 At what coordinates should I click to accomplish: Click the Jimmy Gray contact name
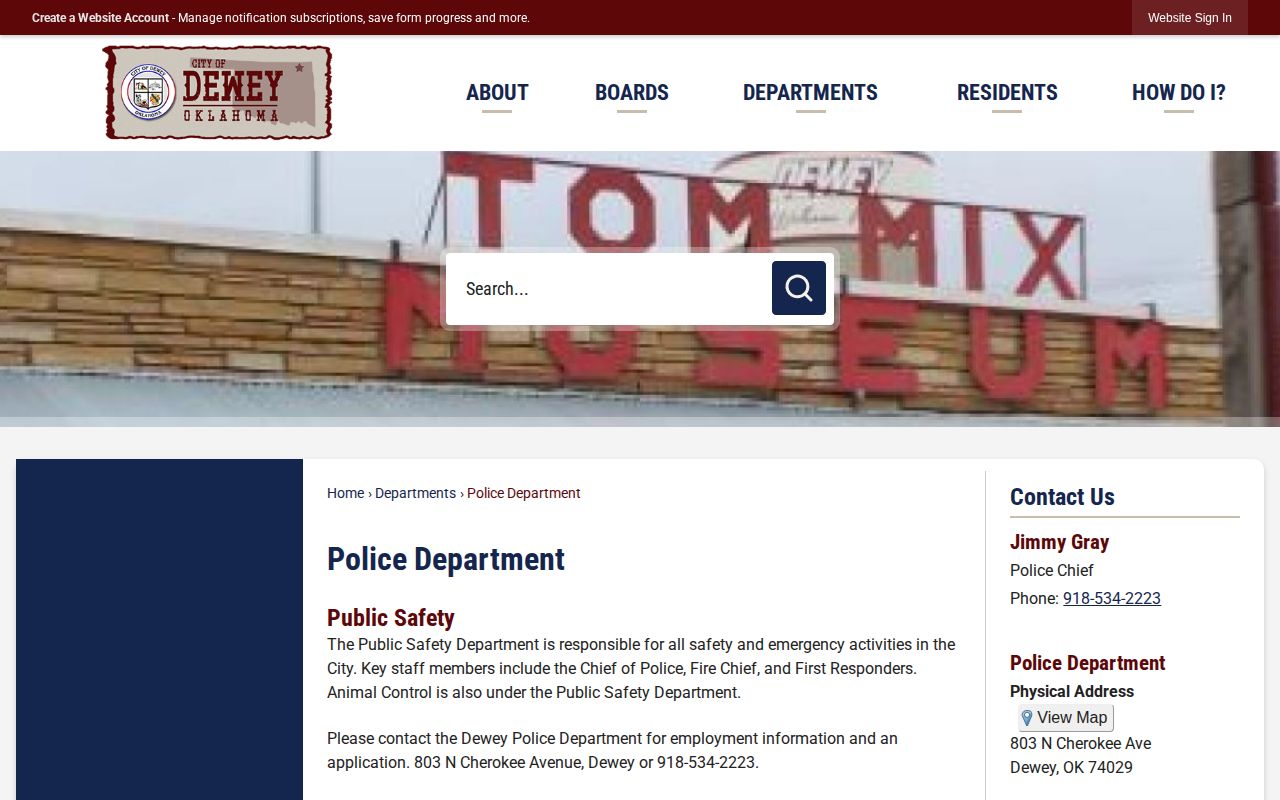point(1059,542)
